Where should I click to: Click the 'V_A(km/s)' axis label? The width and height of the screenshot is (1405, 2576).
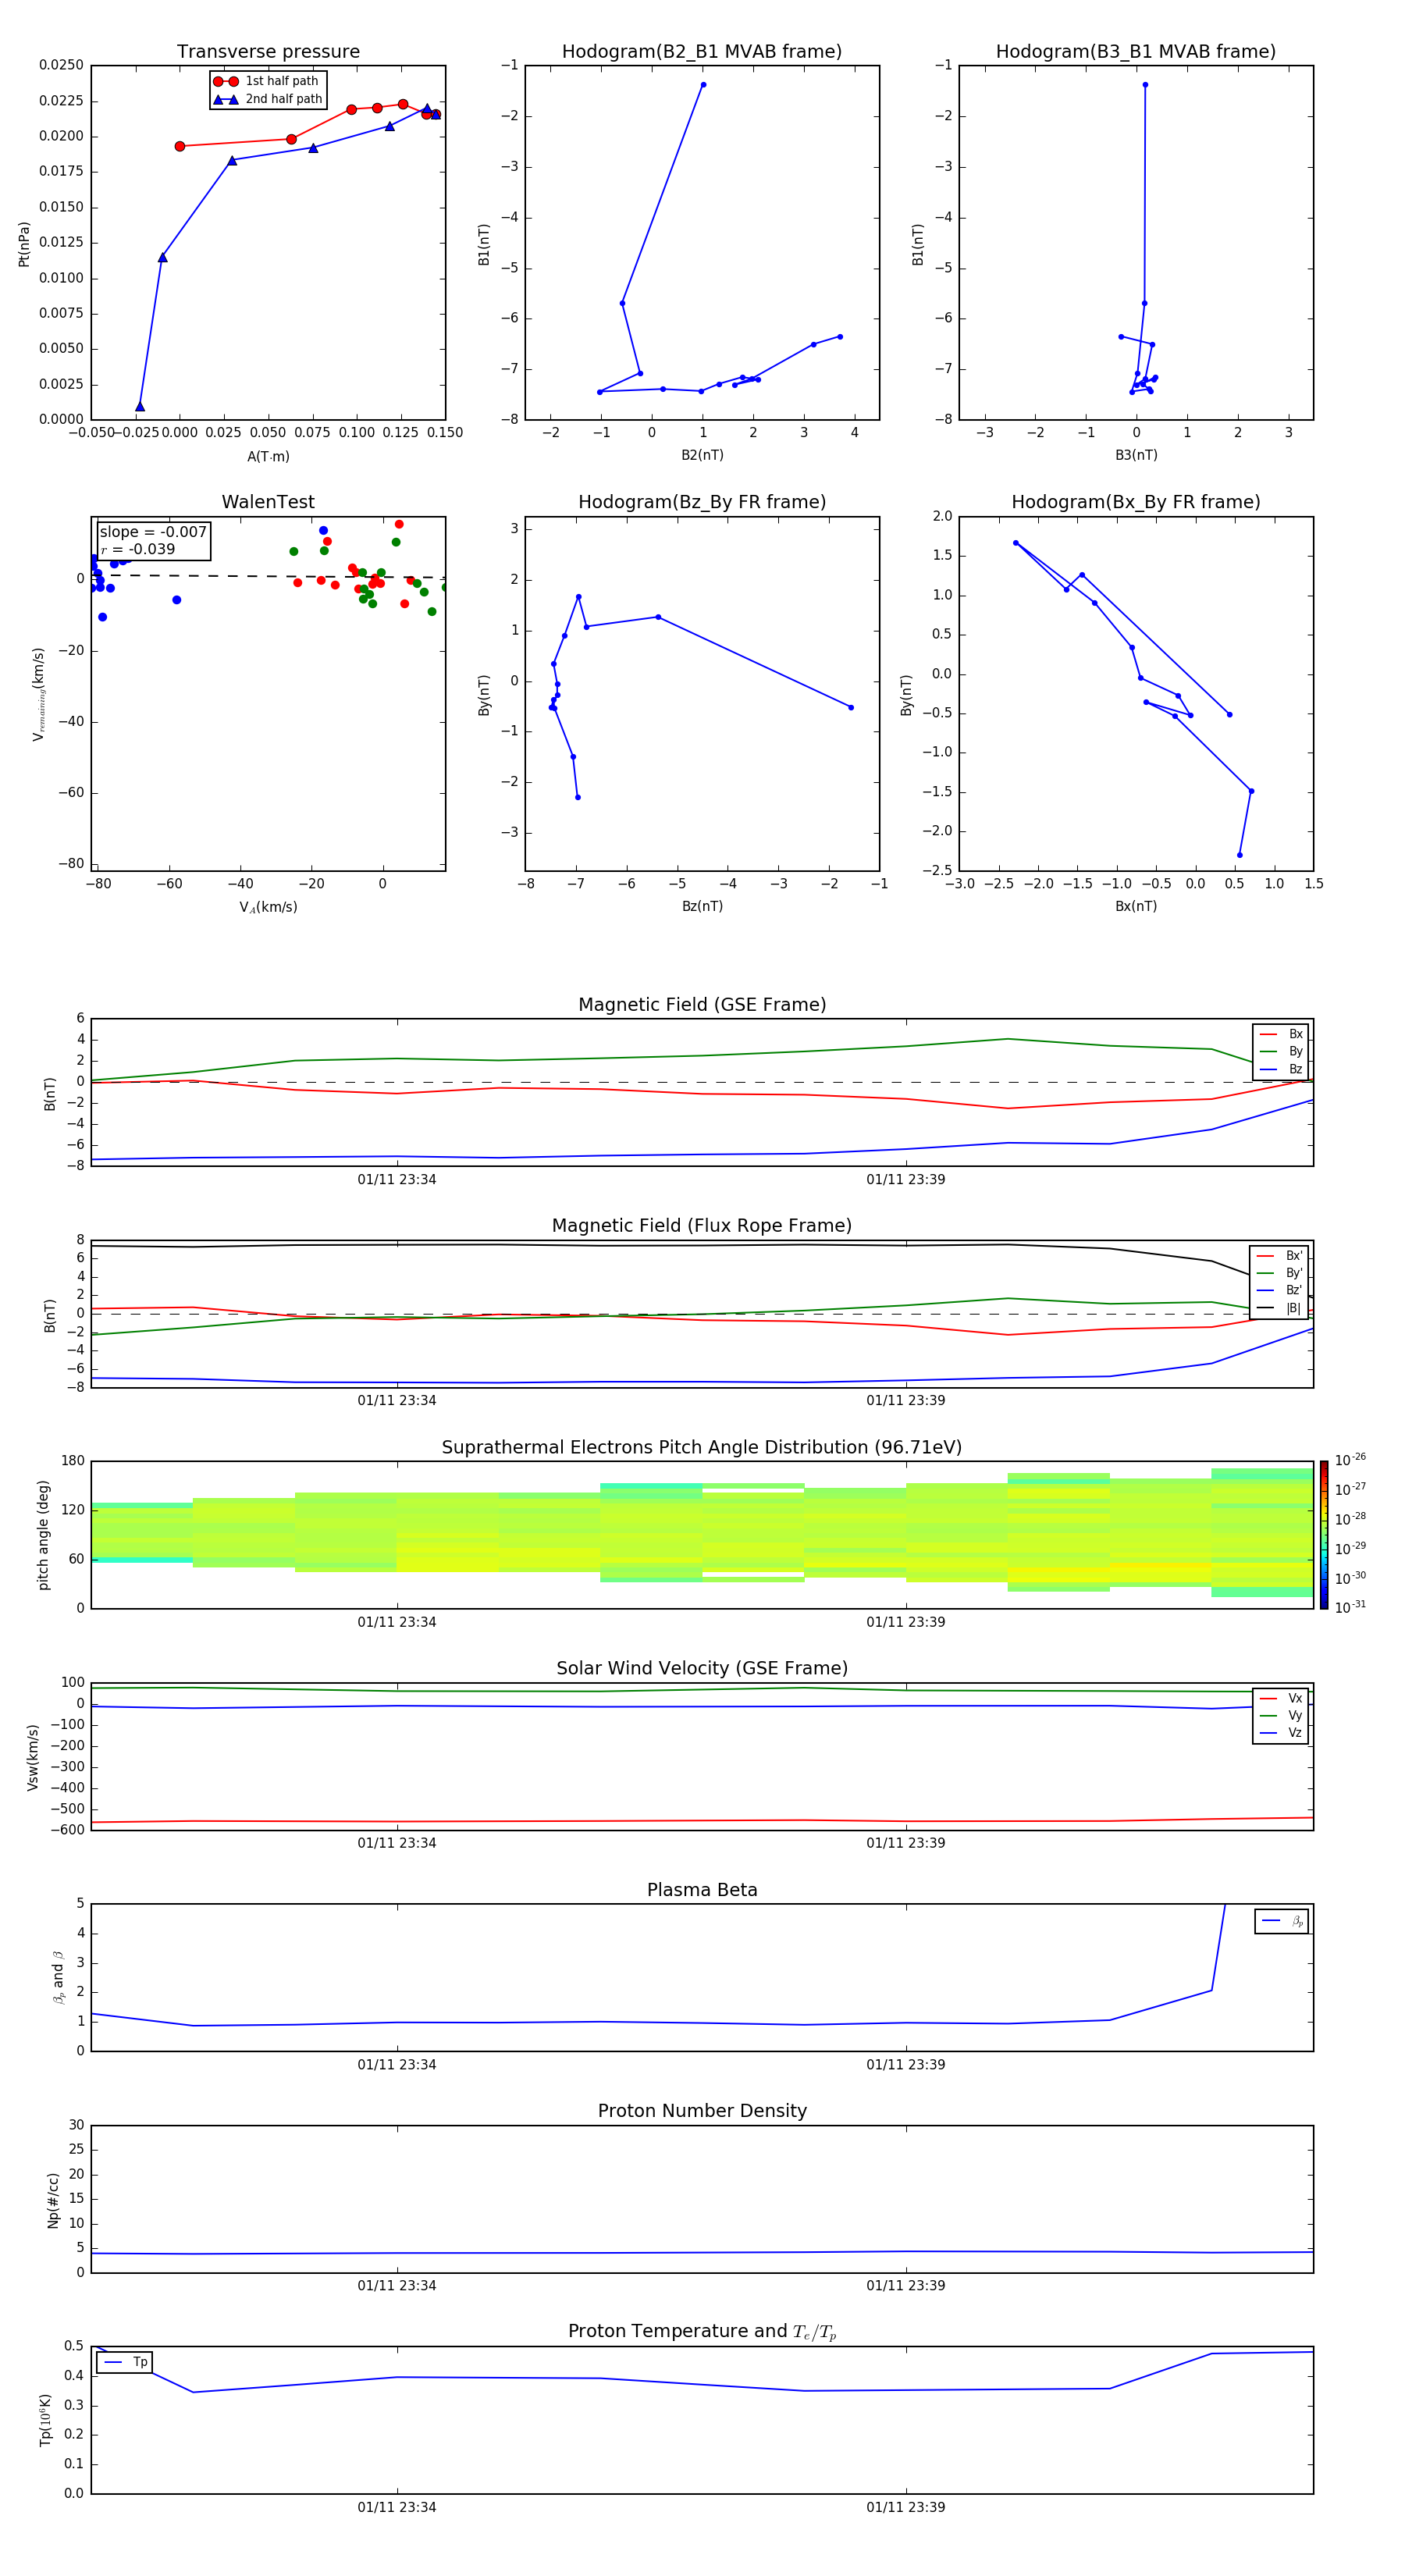(x=268, y=908)
